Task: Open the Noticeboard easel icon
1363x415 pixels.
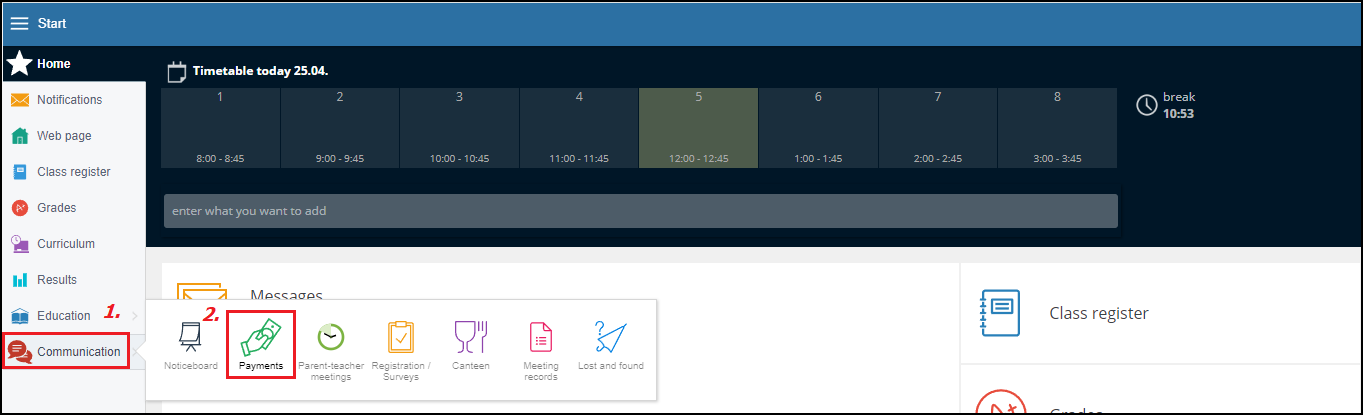Action: (x=190, y=337)
